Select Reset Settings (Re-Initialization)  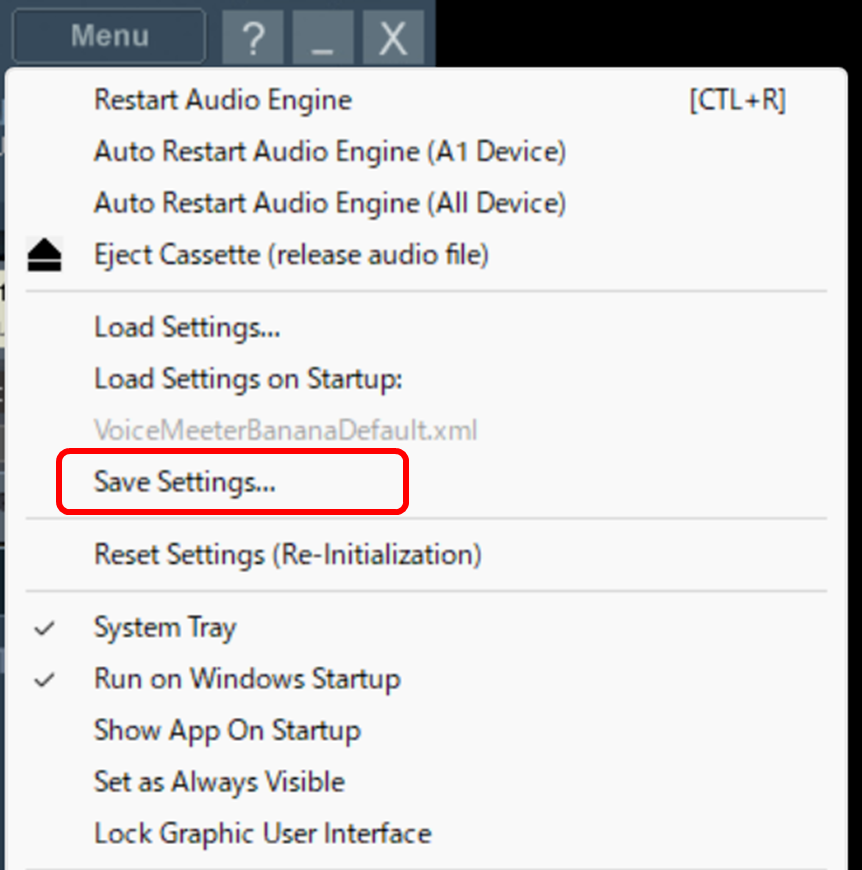click(287, 554)
